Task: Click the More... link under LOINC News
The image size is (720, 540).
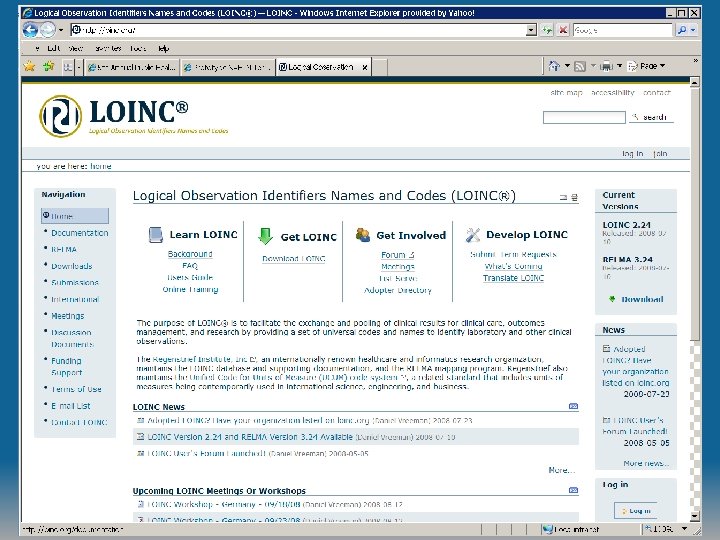Action: coord(562,470)
